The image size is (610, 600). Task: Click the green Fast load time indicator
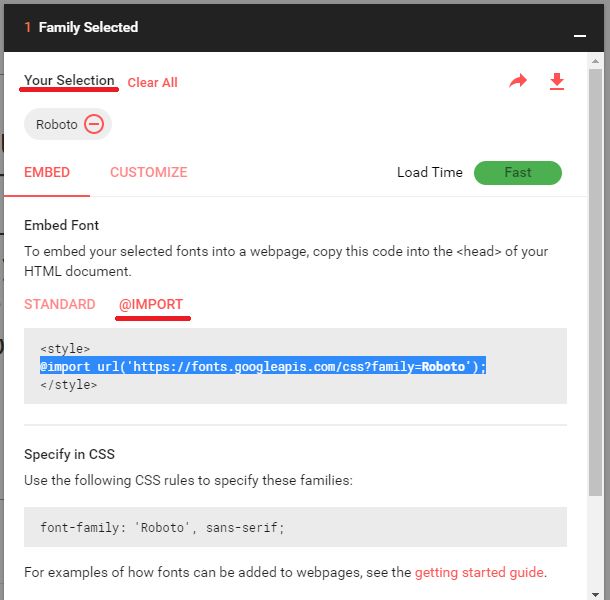point(518,172)
